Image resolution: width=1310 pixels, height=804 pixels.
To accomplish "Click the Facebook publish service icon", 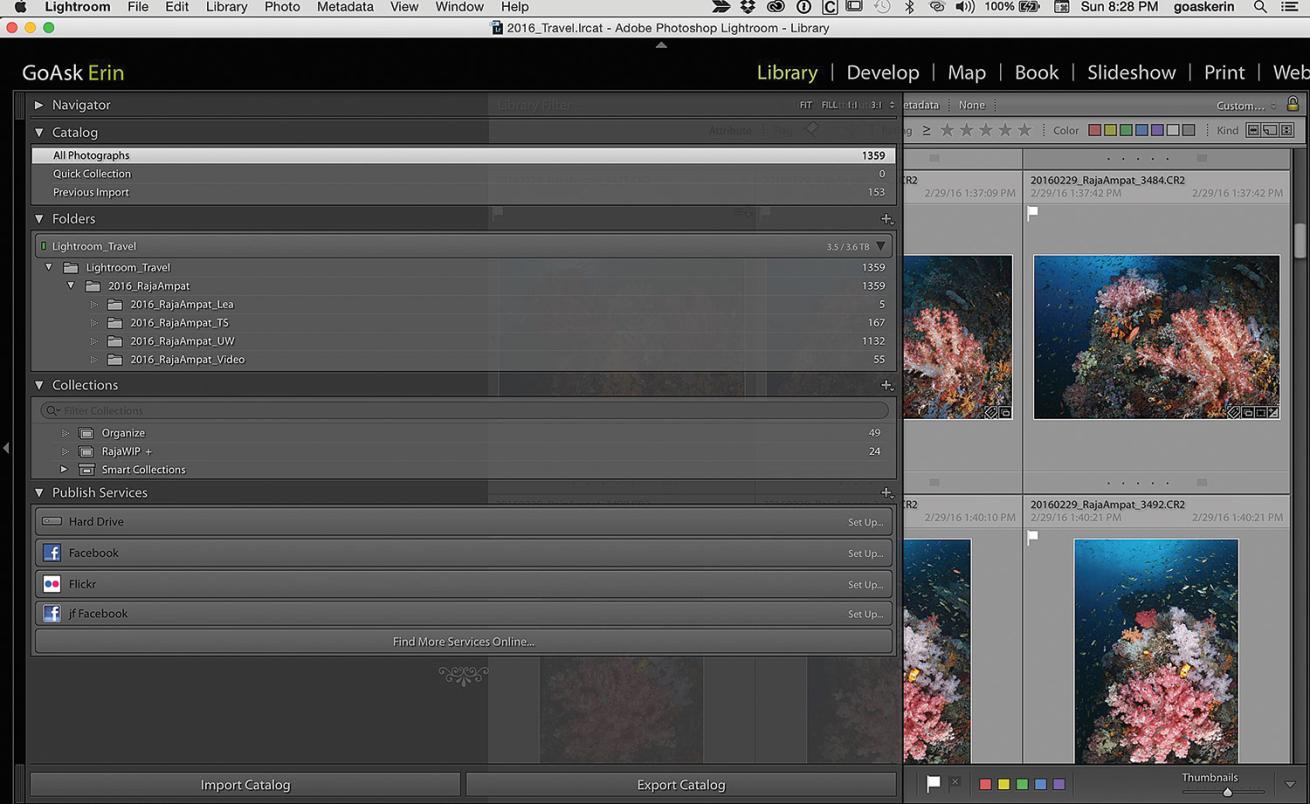I will [52, 553].
